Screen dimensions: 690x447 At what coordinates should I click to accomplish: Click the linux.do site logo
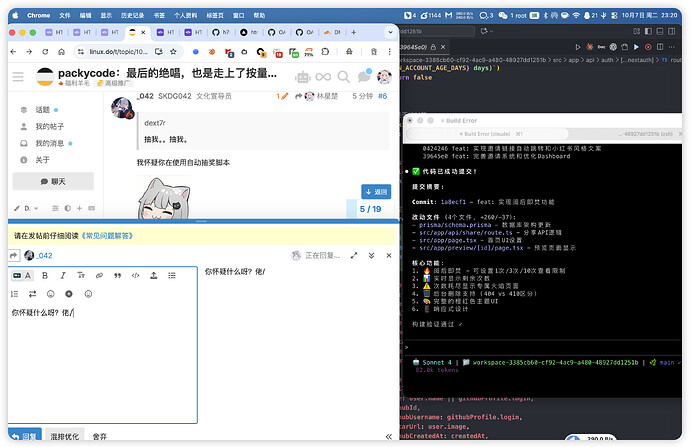click(45, 77)
